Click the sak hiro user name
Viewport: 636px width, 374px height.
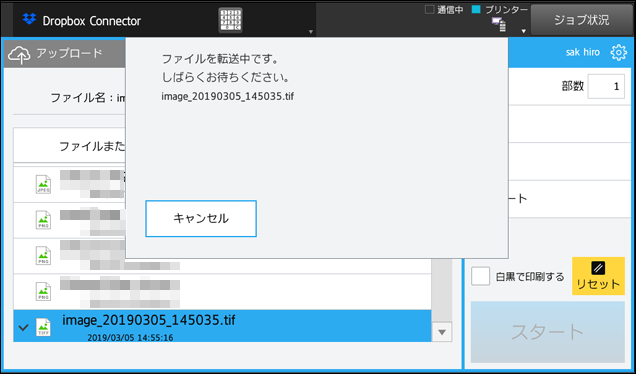click(582, 52)
